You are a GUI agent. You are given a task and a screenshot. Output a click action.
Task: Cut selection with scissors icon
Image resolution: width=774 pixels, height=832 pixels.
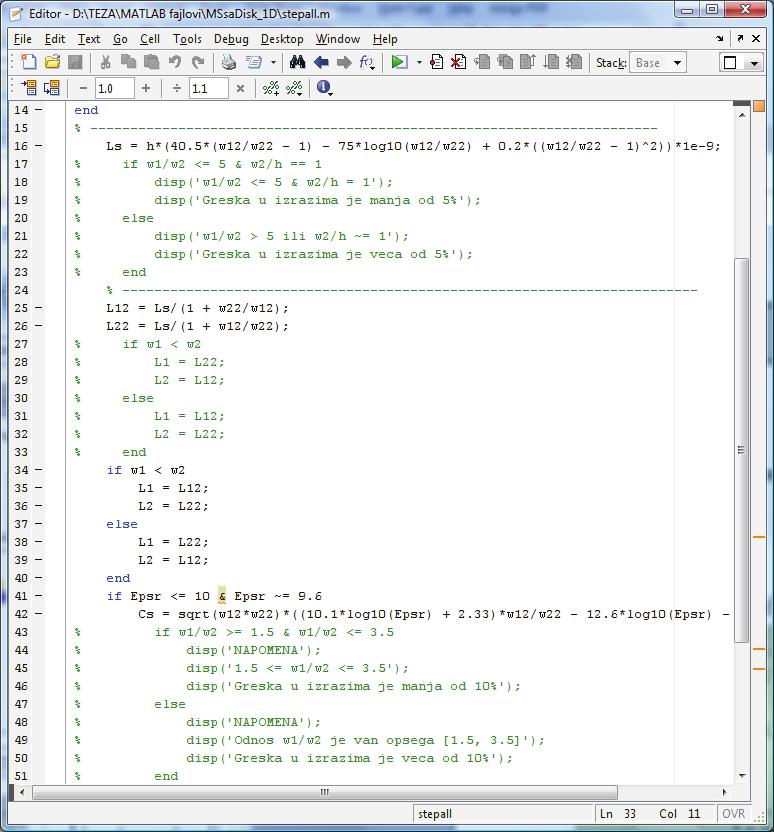[106, 62]
